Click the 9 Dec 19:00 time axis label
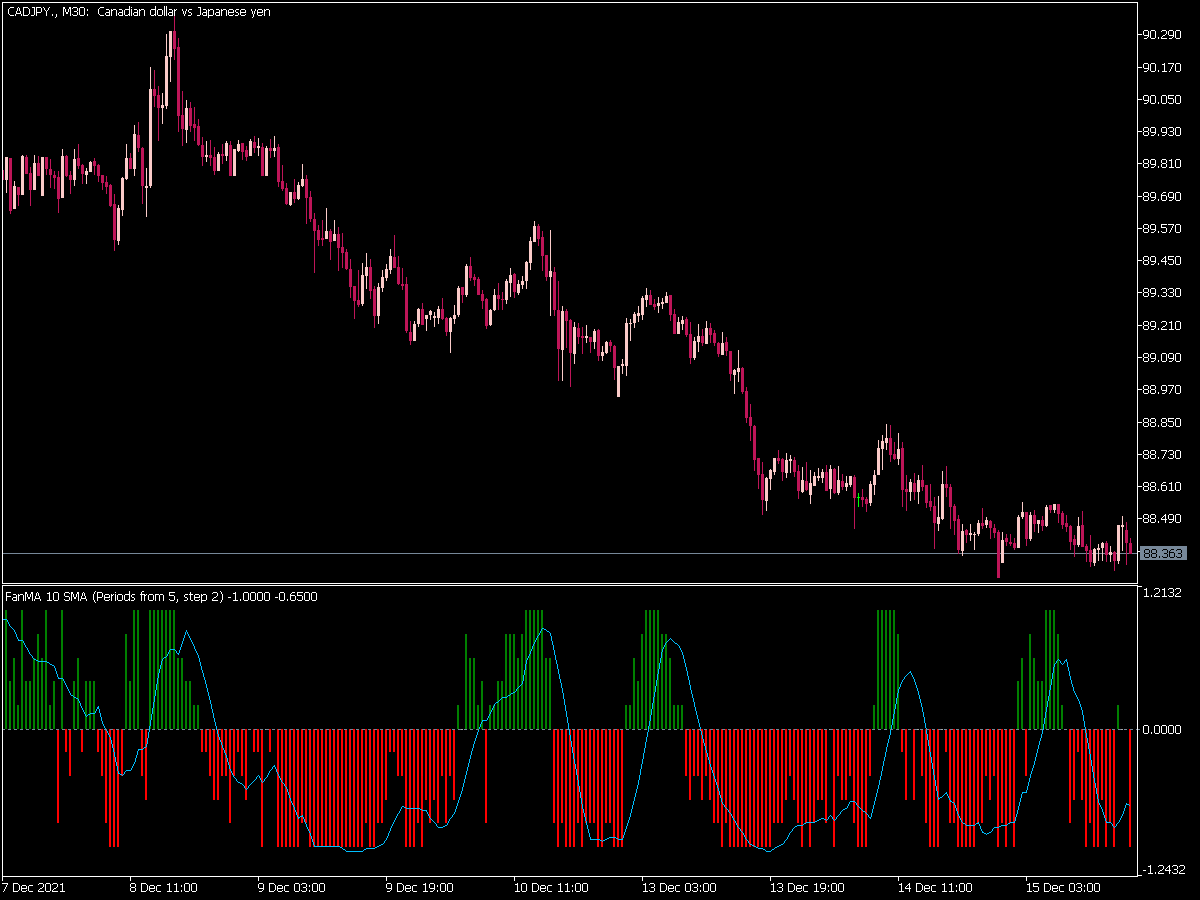The image size is (1200, 900). tap(420, 888)
